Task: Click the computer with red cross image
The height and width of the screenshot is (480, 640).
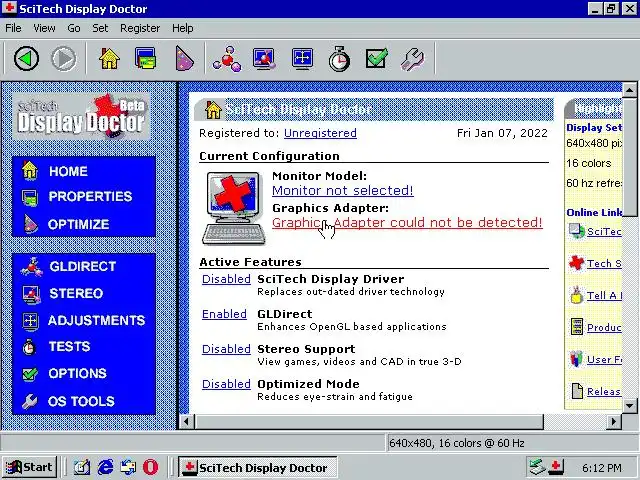Action: coord(233,208)
